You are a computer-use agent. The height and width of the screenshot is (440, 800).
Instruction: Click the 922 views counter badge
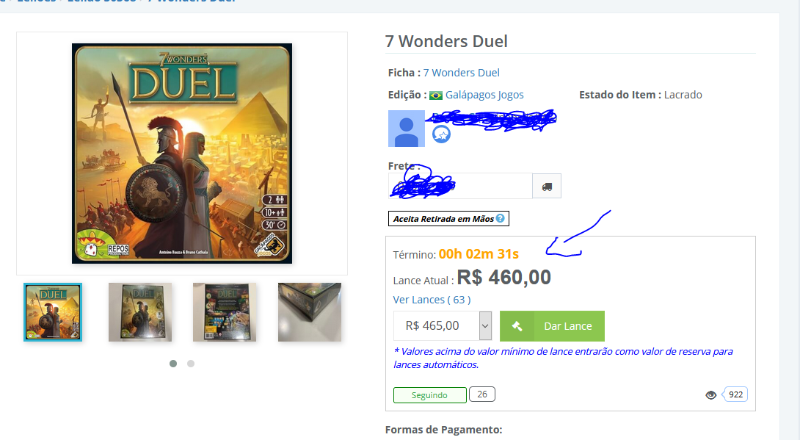(x=735, y=395)
